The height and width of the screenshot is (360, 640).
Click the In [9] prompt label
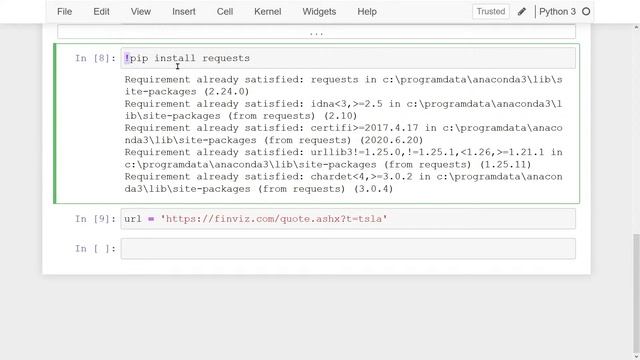(95, 219)
